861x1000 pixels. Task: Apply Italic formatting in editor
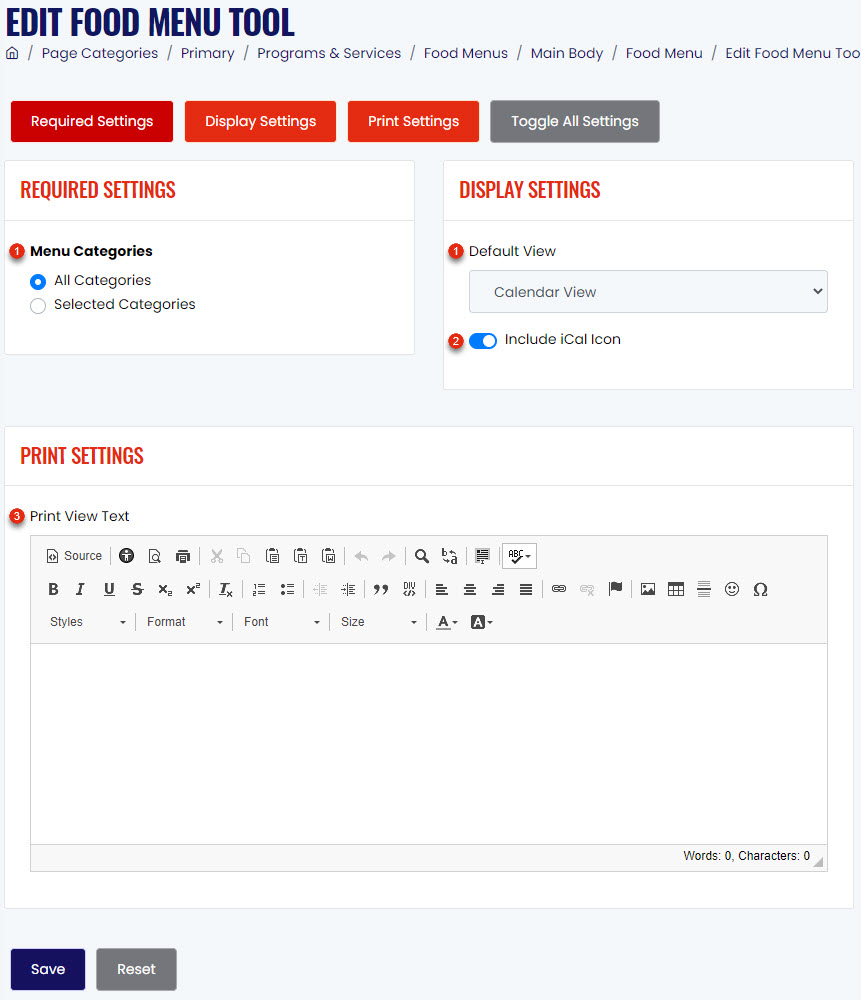pos(80,589)
